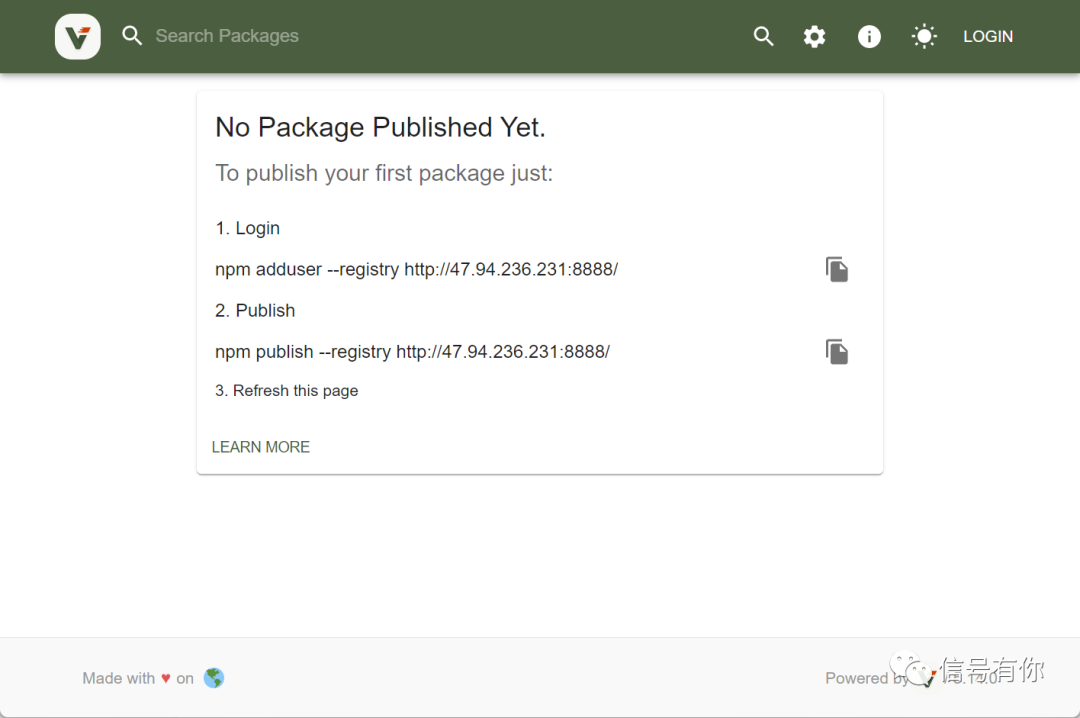Screen dimensions: 1080x718
Task: Click the LOGIN button
Action: click(x=988, y=37)
